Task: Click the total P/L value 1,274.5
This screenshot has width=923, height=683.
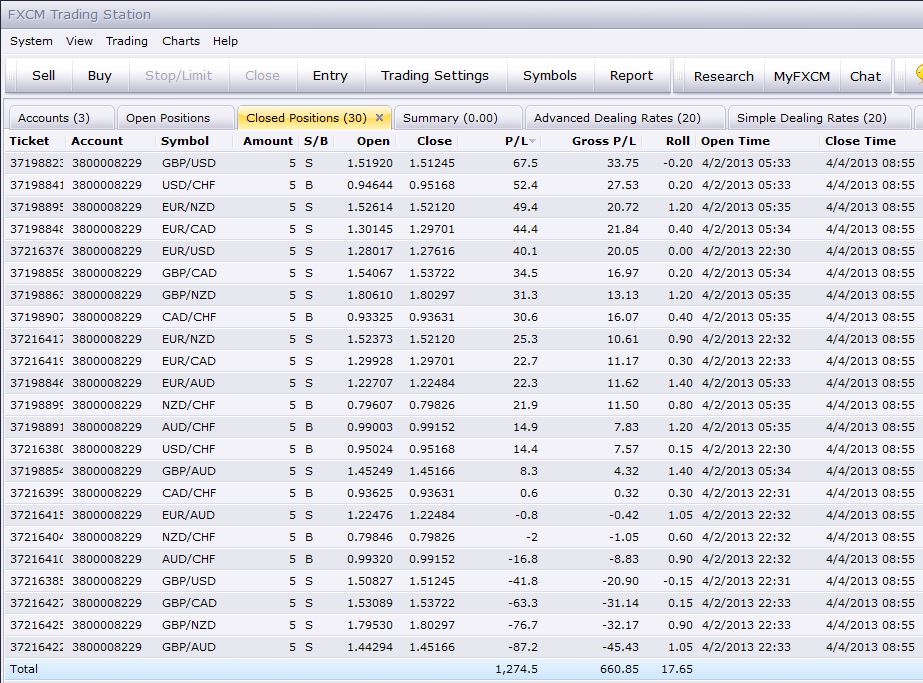Action: tap(516, 669)
